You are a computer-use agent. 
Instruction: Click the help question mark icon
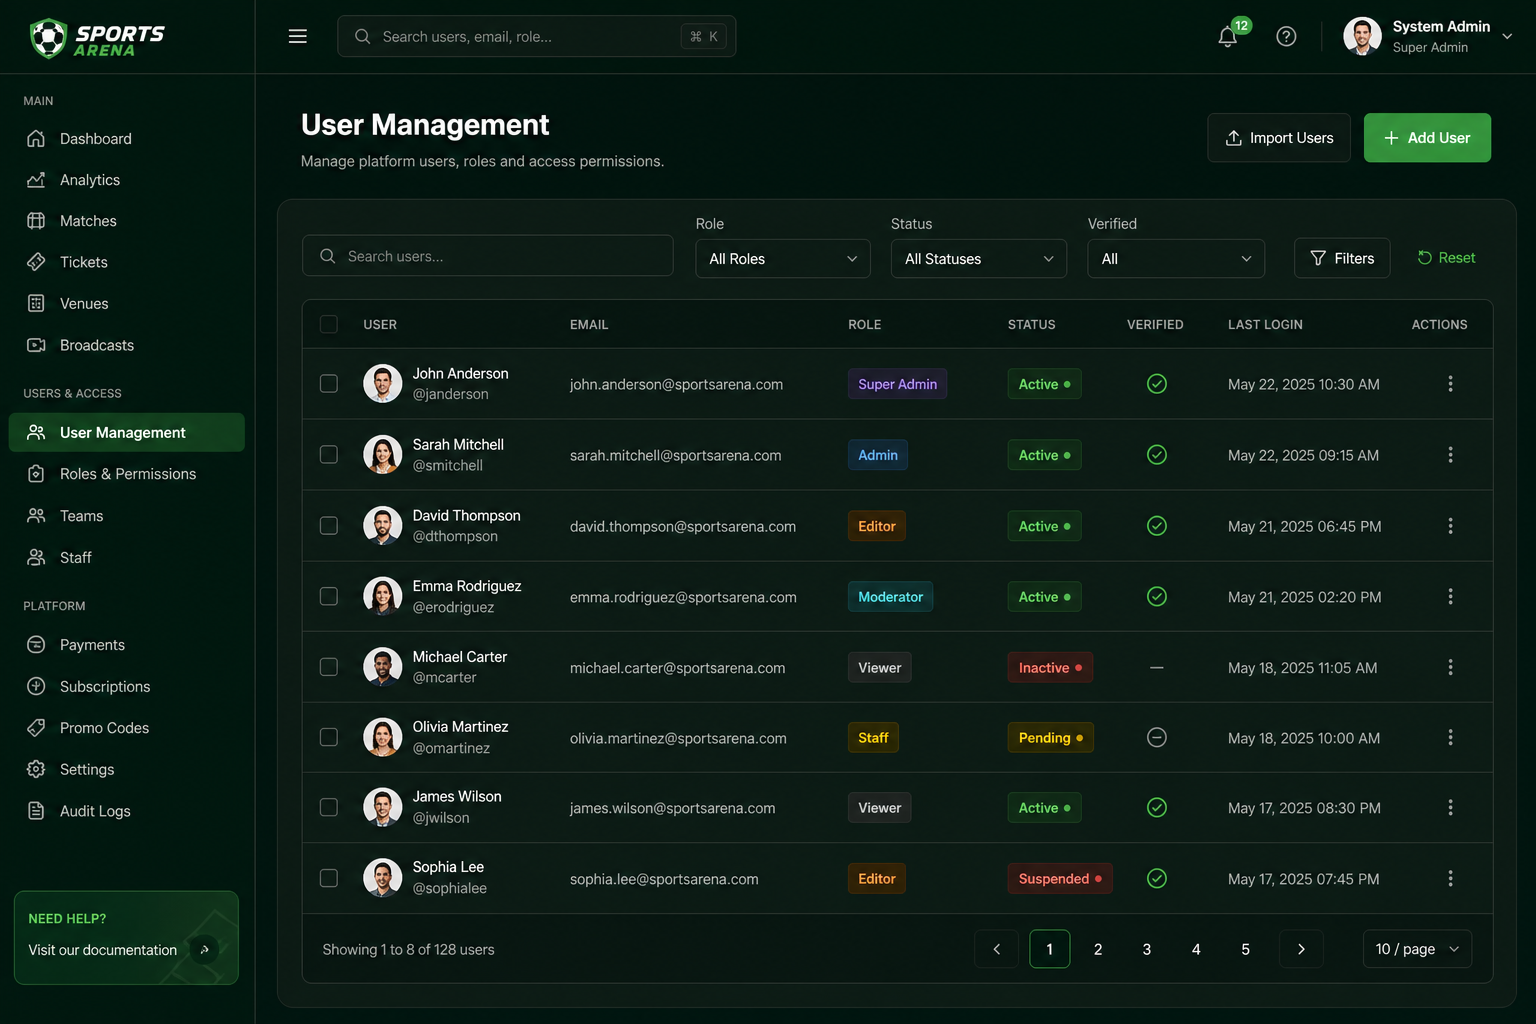1286,37
